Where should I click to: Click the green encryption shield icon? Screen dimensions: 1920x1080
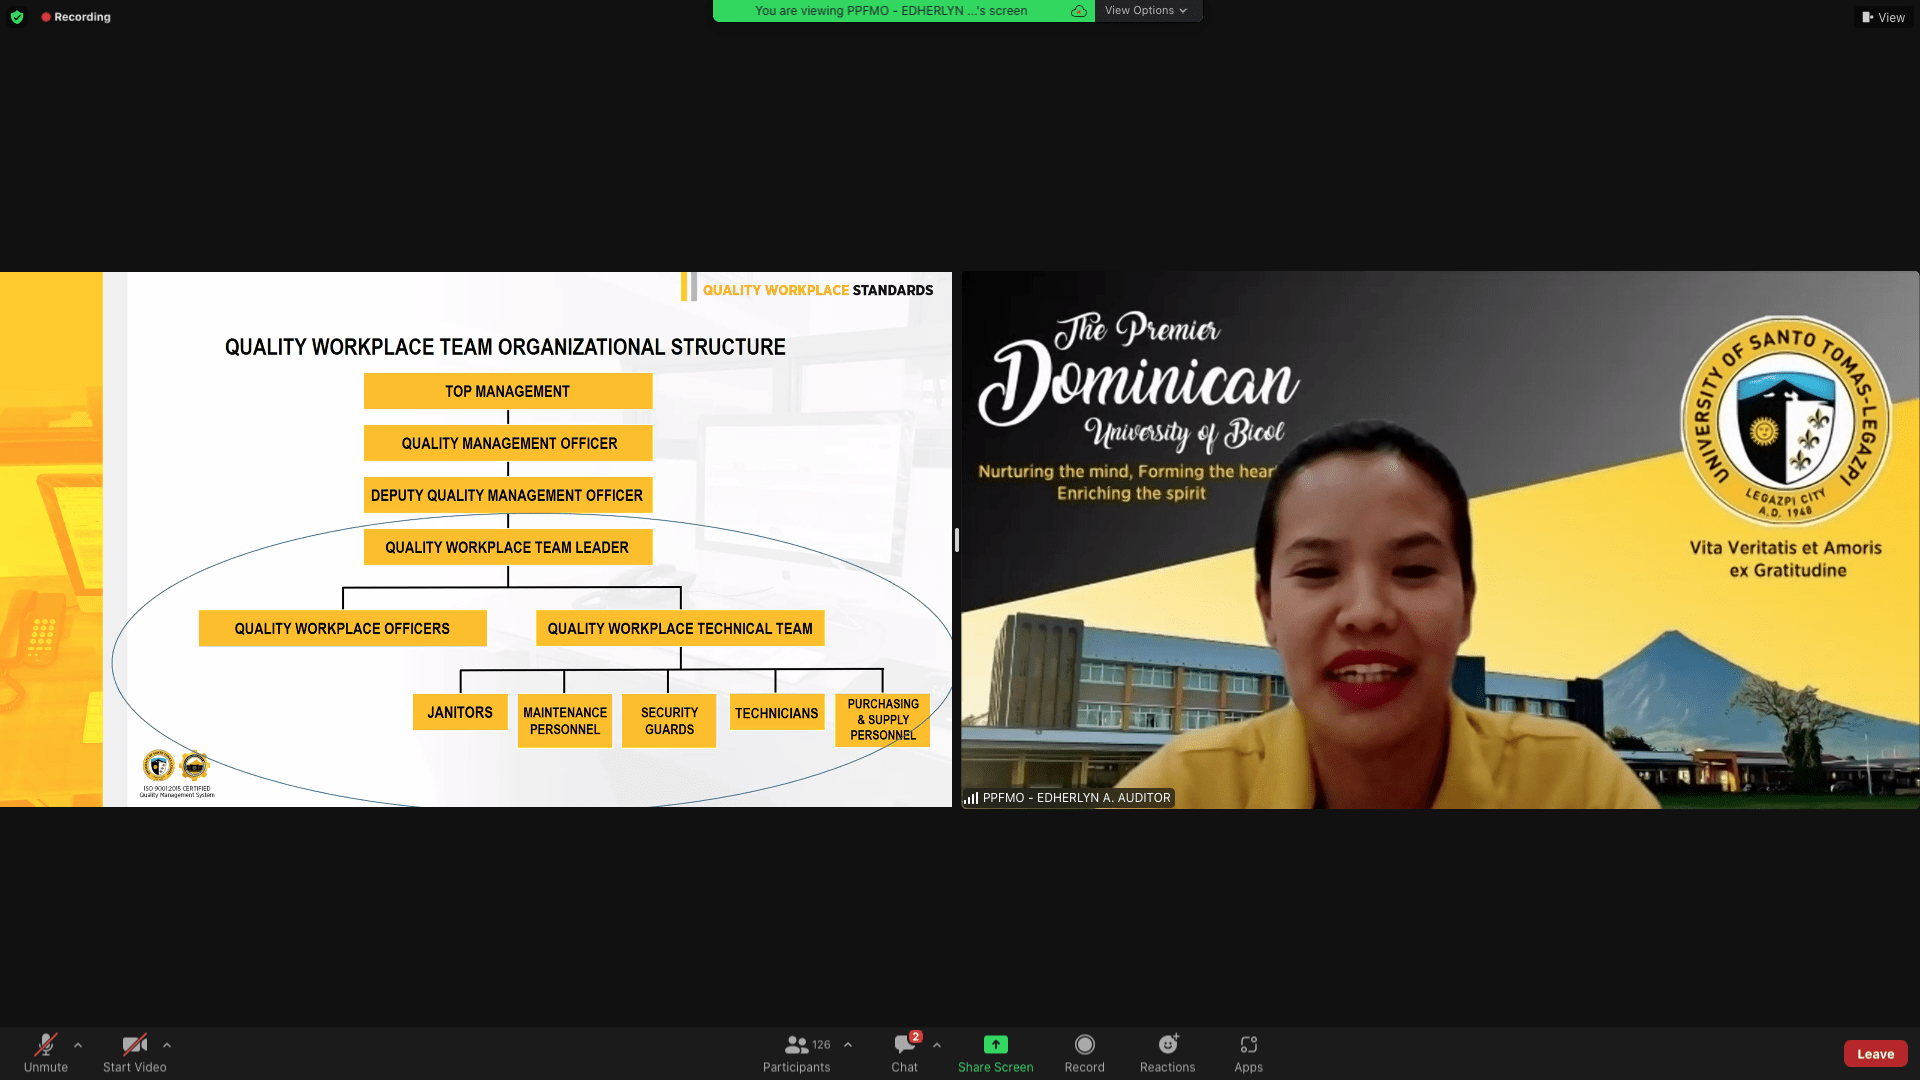[x=17, y=17]
